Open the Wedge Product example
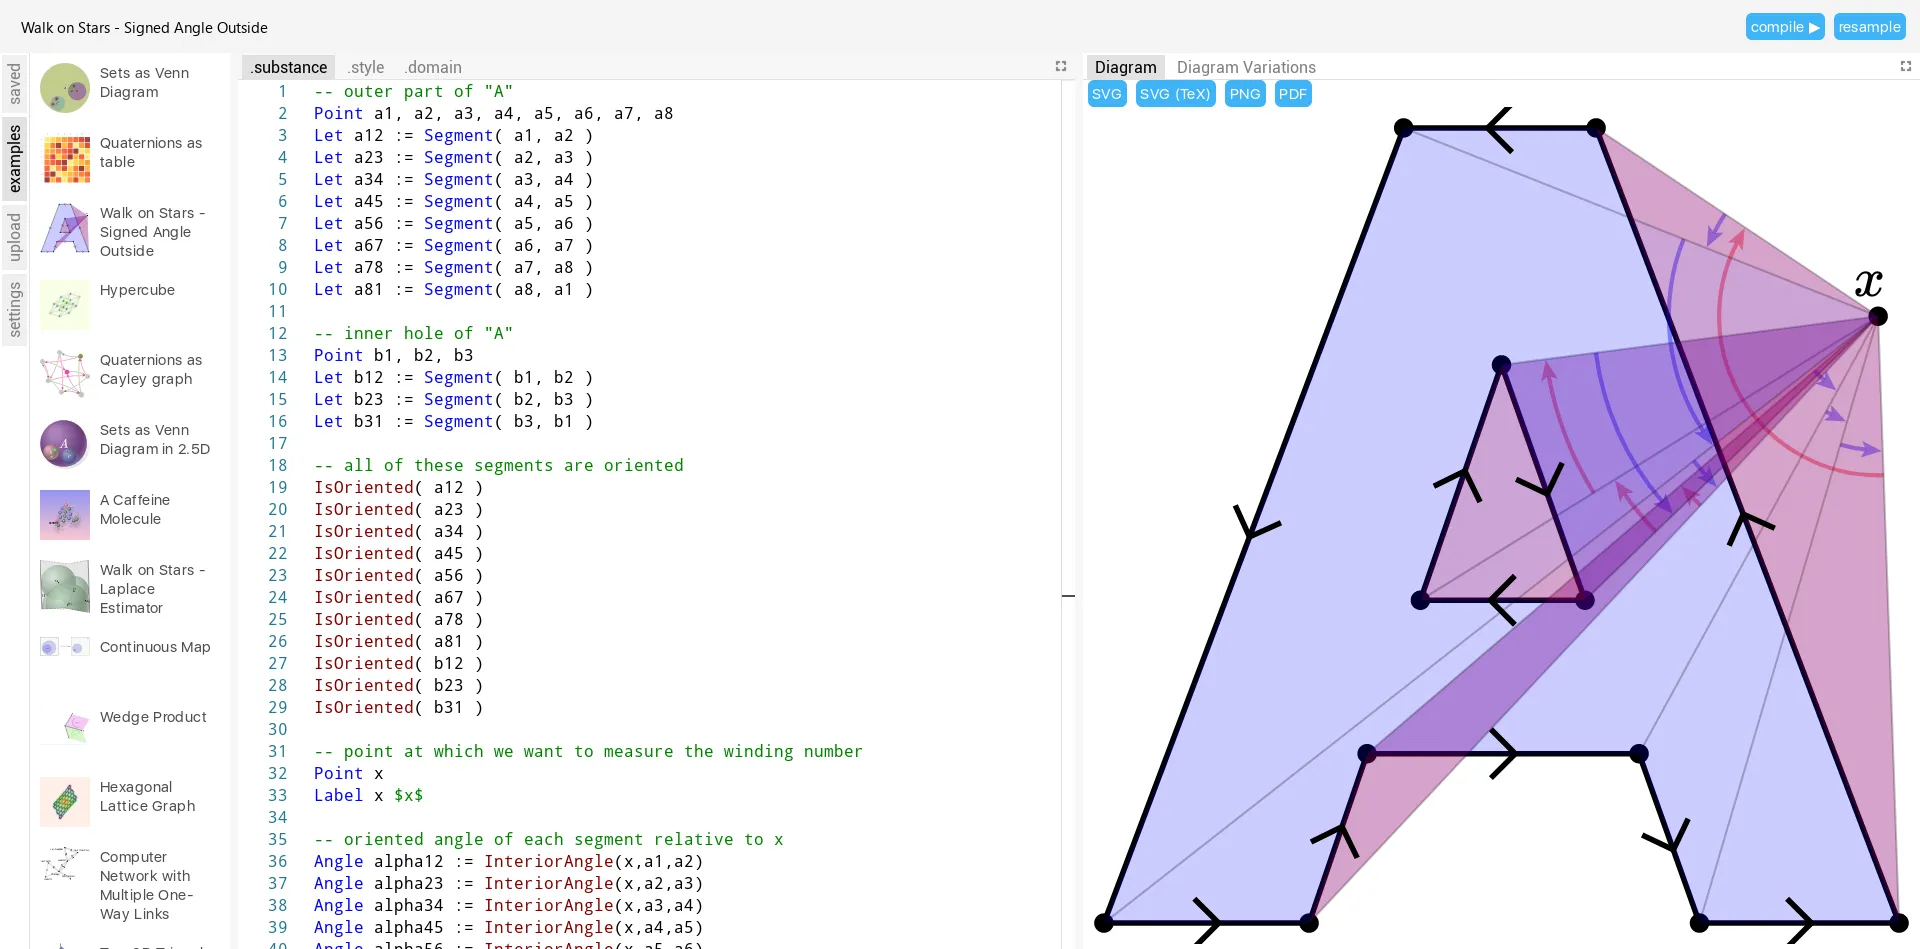The height and width of the screenshot is (949, 1920). (x=152, y=717)
